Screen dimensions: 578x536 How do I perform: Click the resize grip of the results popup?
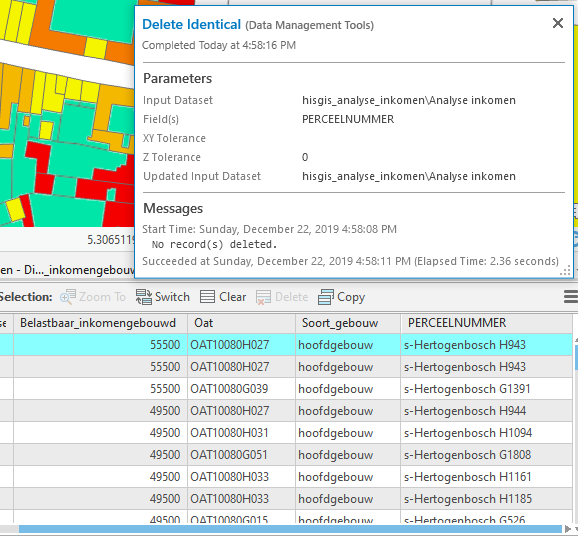[565, 271]
